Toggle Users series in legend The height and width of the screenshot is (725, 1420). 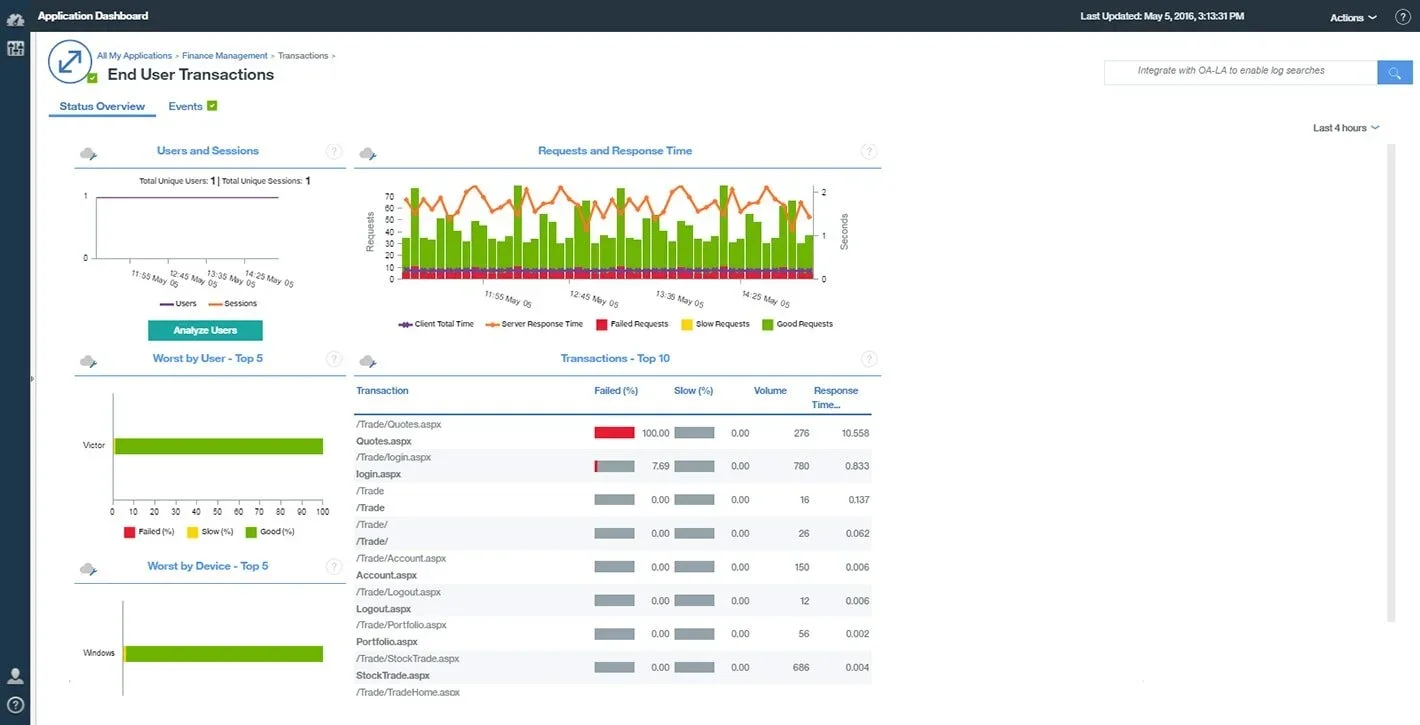coord(178,304)
